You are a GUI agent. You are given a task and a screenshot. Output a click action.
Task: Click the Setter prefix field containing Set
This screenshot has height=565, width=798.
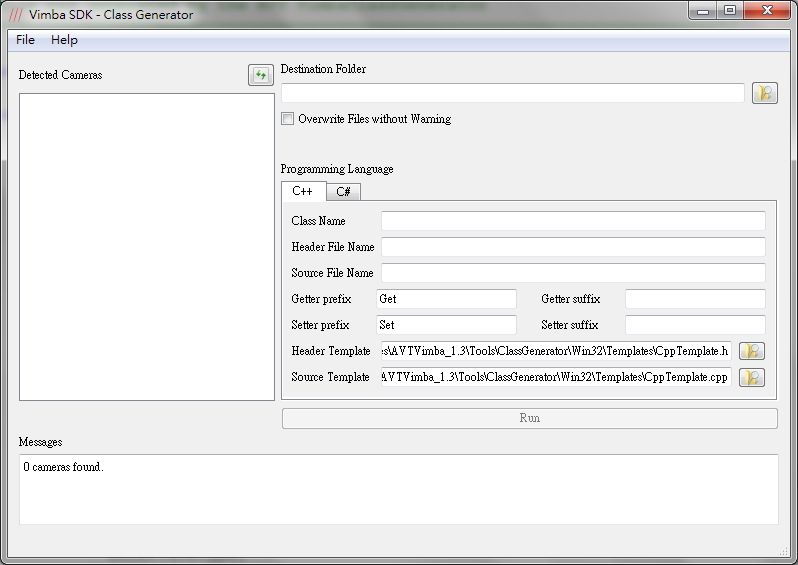pos(446,325)
